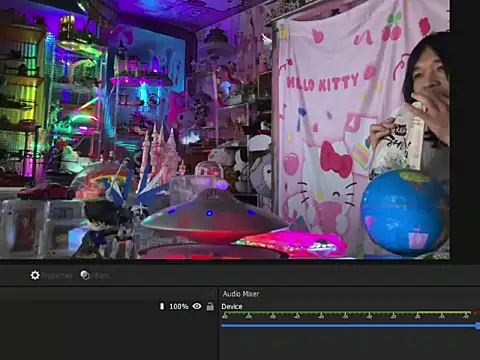Toggle the source lock padlock icon

tap(210, 306)
